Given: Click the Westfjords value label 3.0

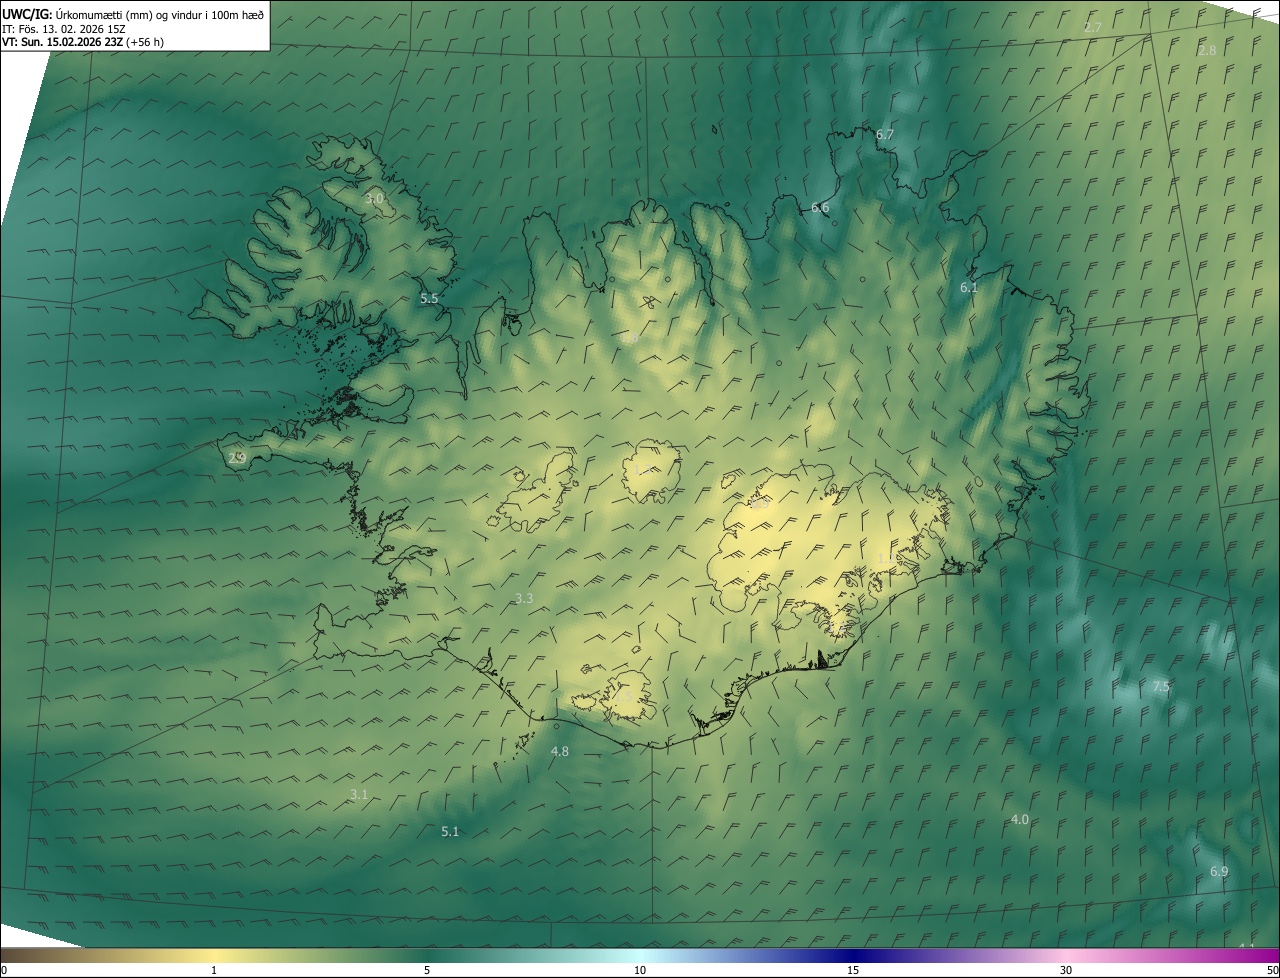Looking at the screenshot, I should pos(374,199).
